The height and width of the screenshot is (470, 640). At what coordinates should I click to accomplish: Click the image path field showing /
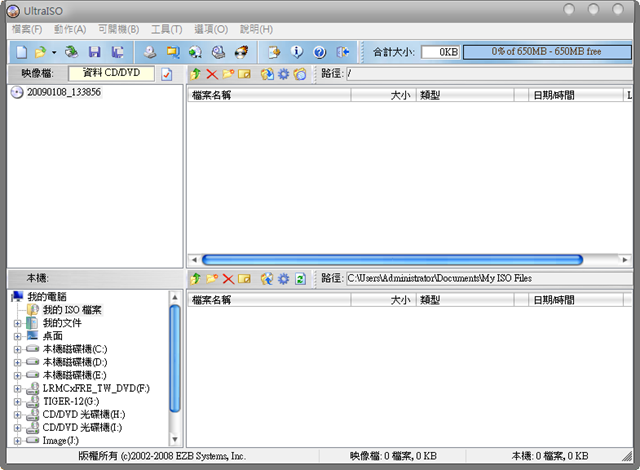point(489,74)
